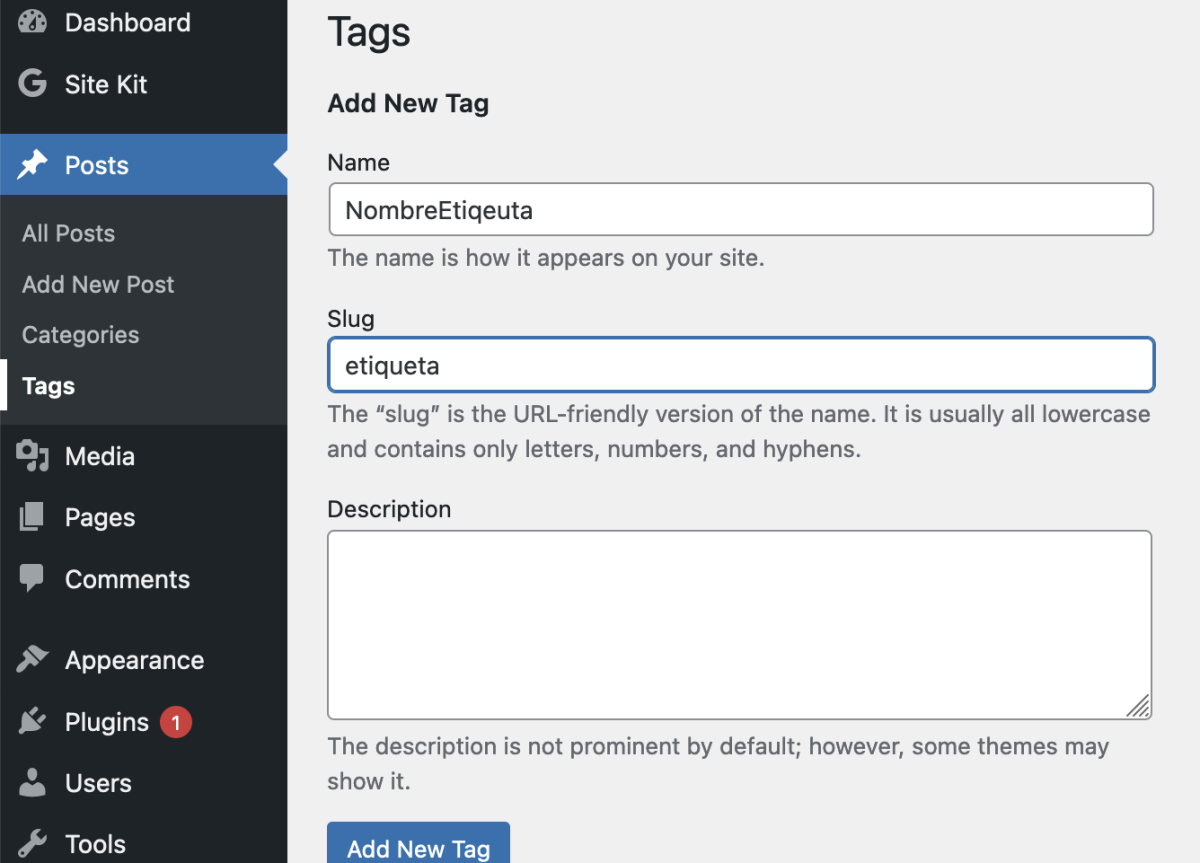Click the Add New Tag button
The width and height of the screenshot is (1200, 863).
pyautogui.click(x=418, y=848)
